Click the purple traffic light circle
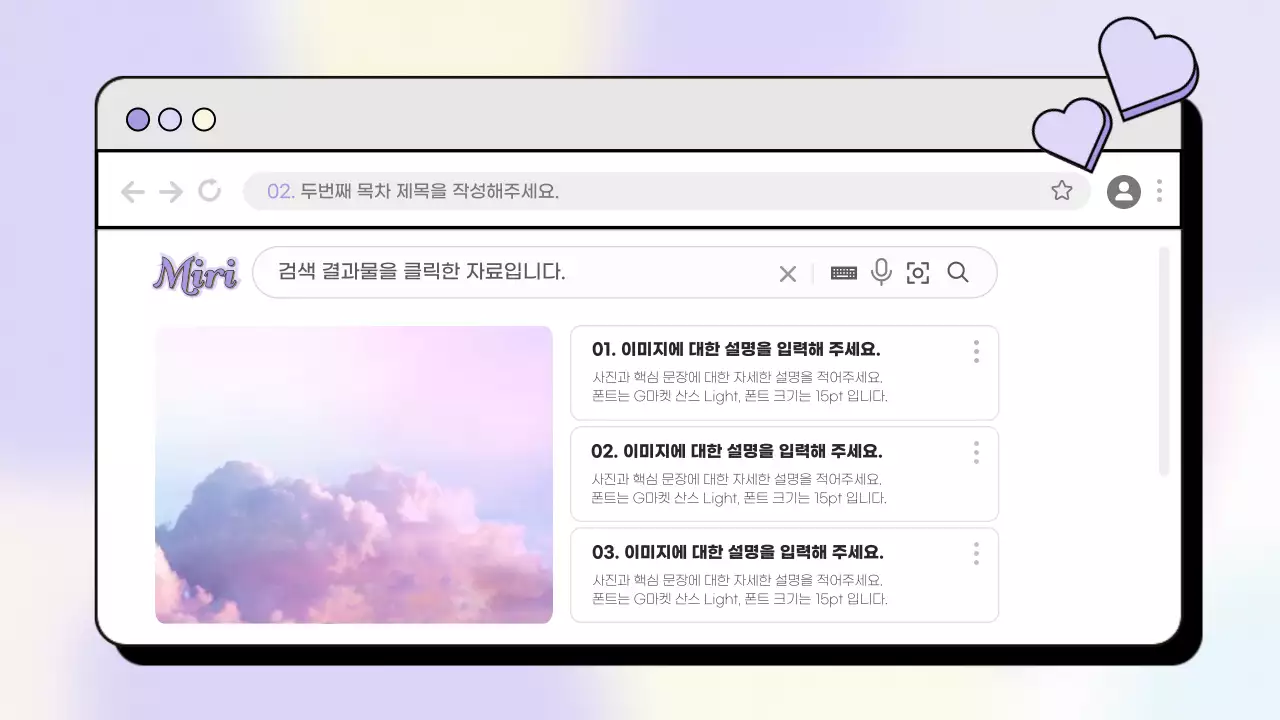1280x720 pixels. pos(137,119)
